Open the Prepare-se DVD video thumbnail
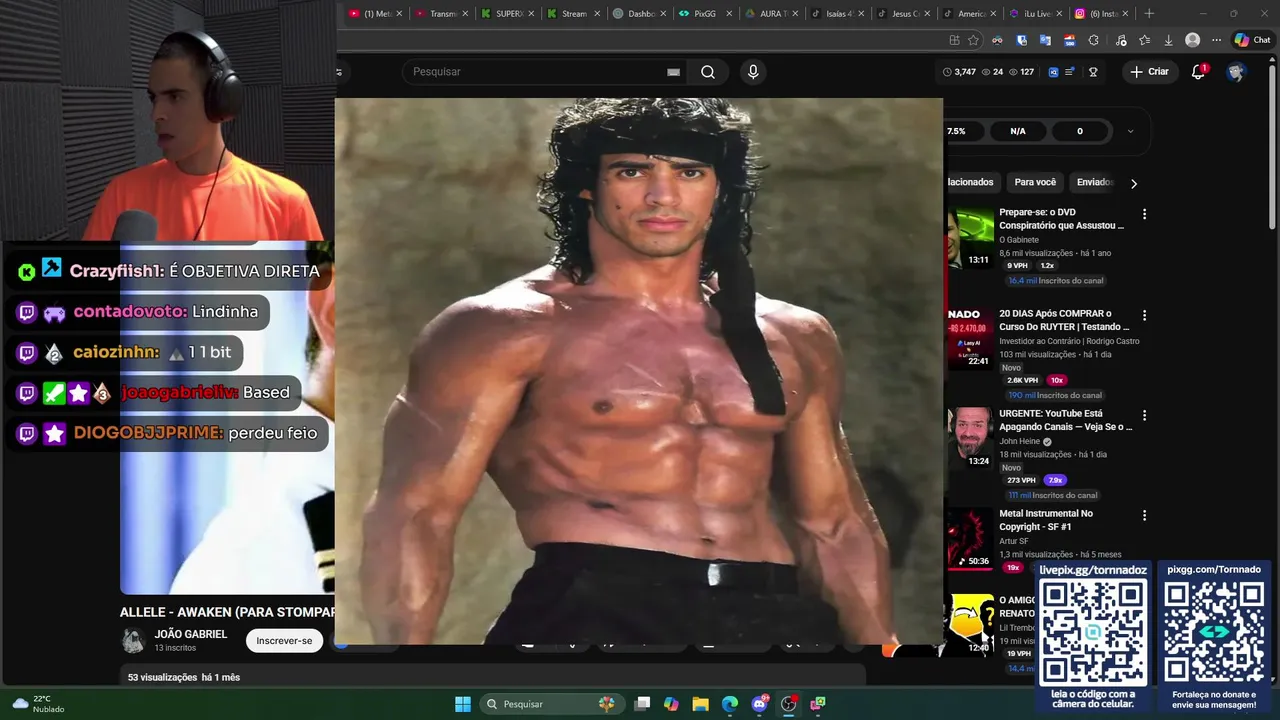This screenshot has width=1280, height=720. tap(969, 238)
